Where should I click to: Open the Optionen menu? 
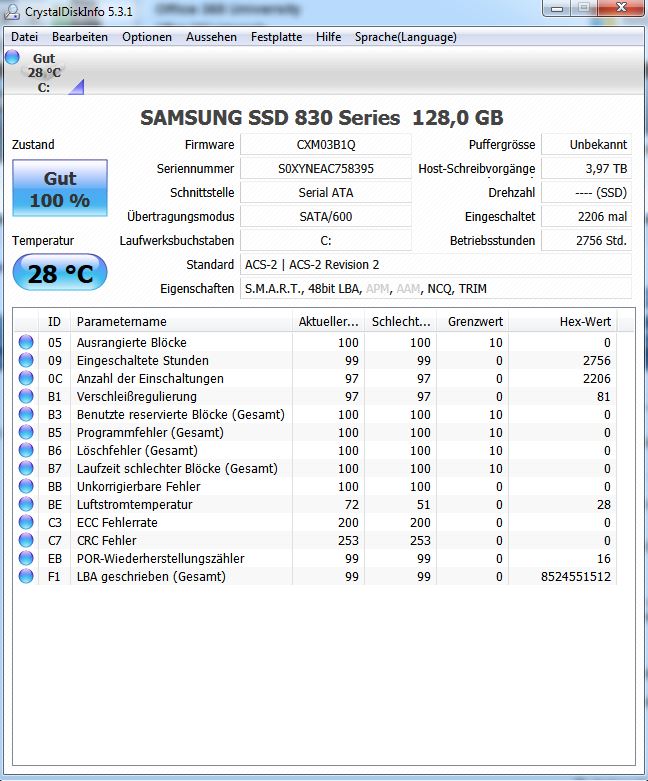click(147, 37)
